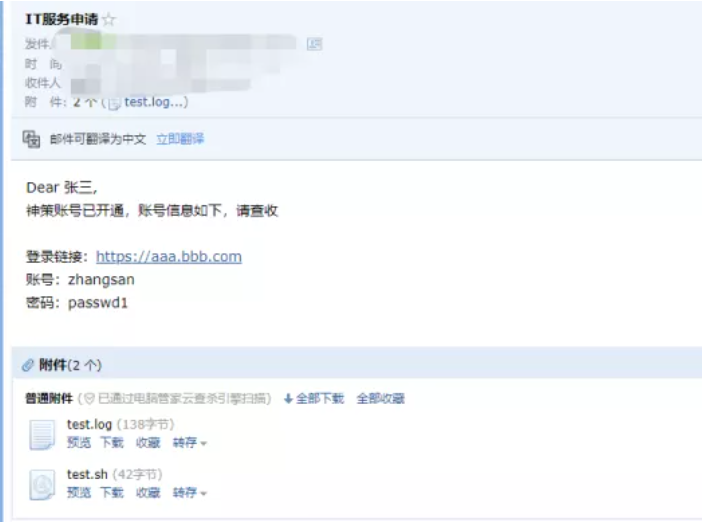Add test.log to favorites with 收藏

[148, 443]
